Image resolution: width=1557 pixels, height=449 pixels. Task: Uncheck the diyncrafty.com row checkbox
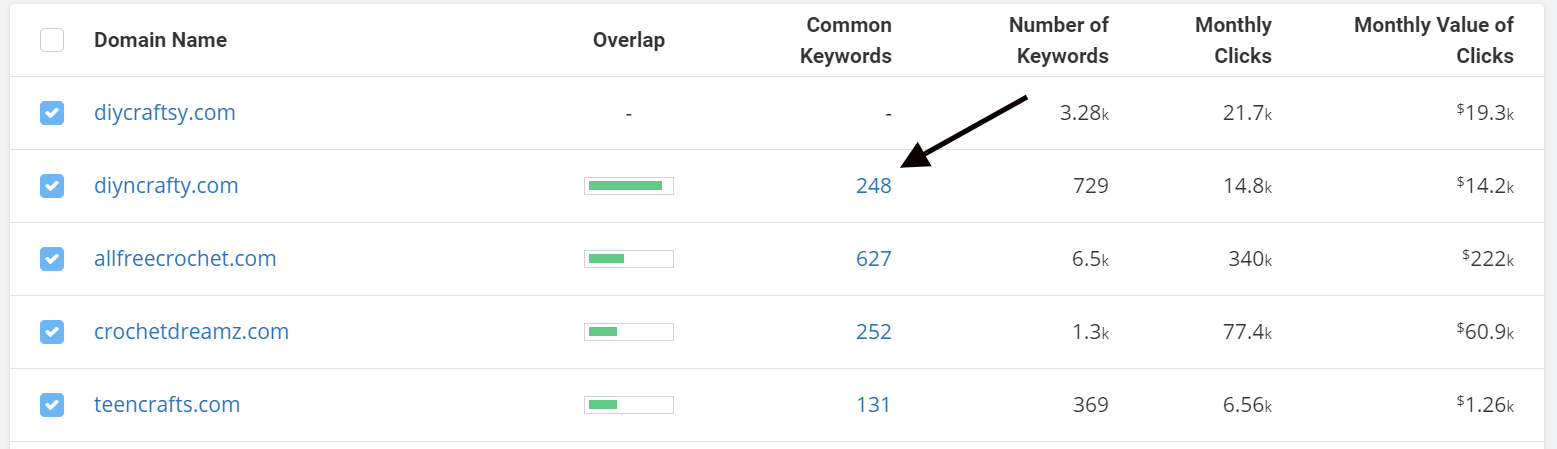tap(52, 186)
